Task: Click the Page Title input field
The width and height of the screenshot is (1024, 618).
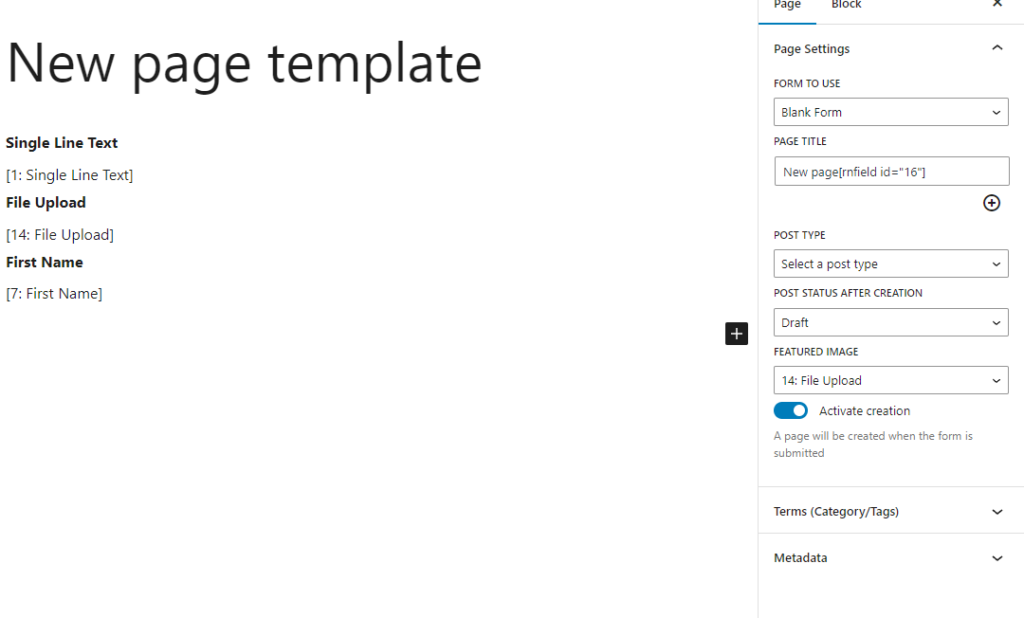Action: 890,172
